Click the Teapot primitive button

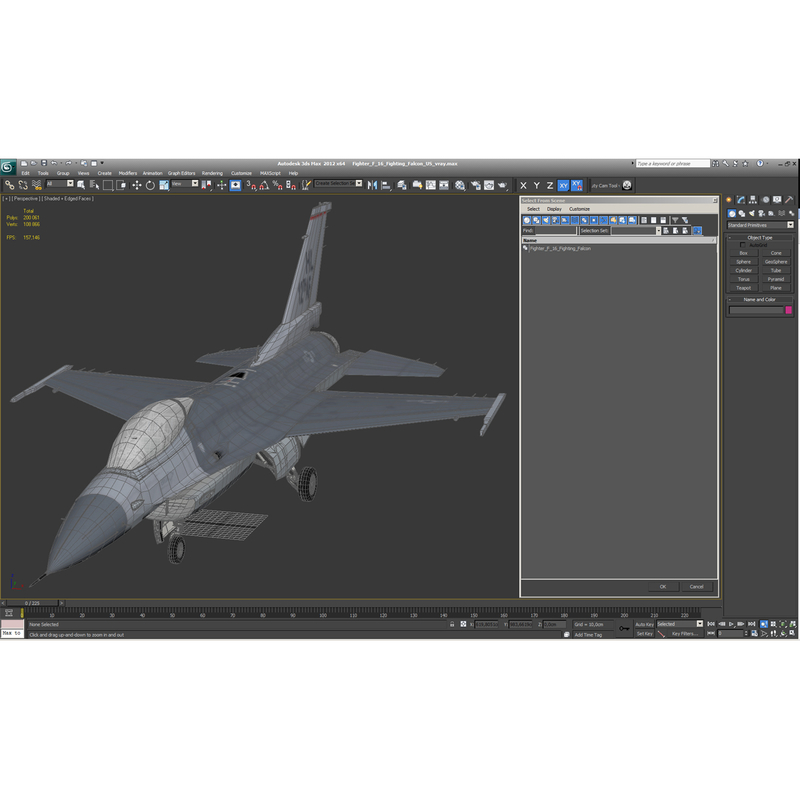pyautogui.click(x=744, y=288)
